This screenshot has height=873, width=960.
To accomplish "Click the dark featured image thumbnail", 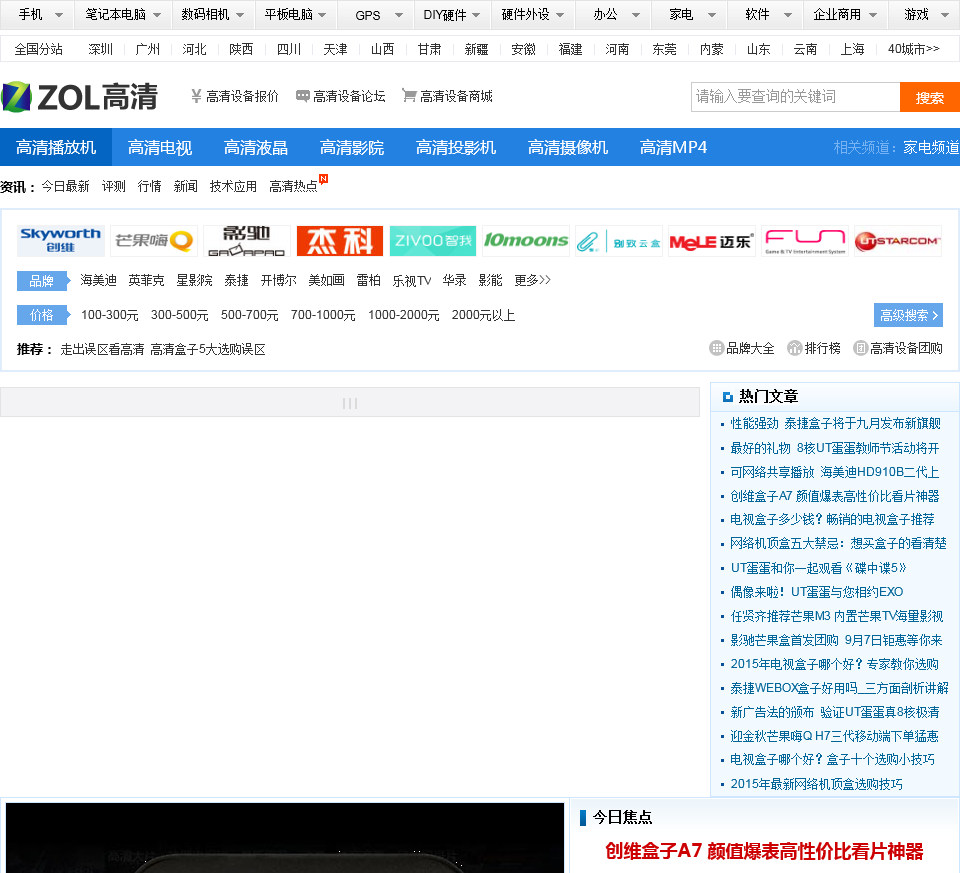I will [285, 837].
